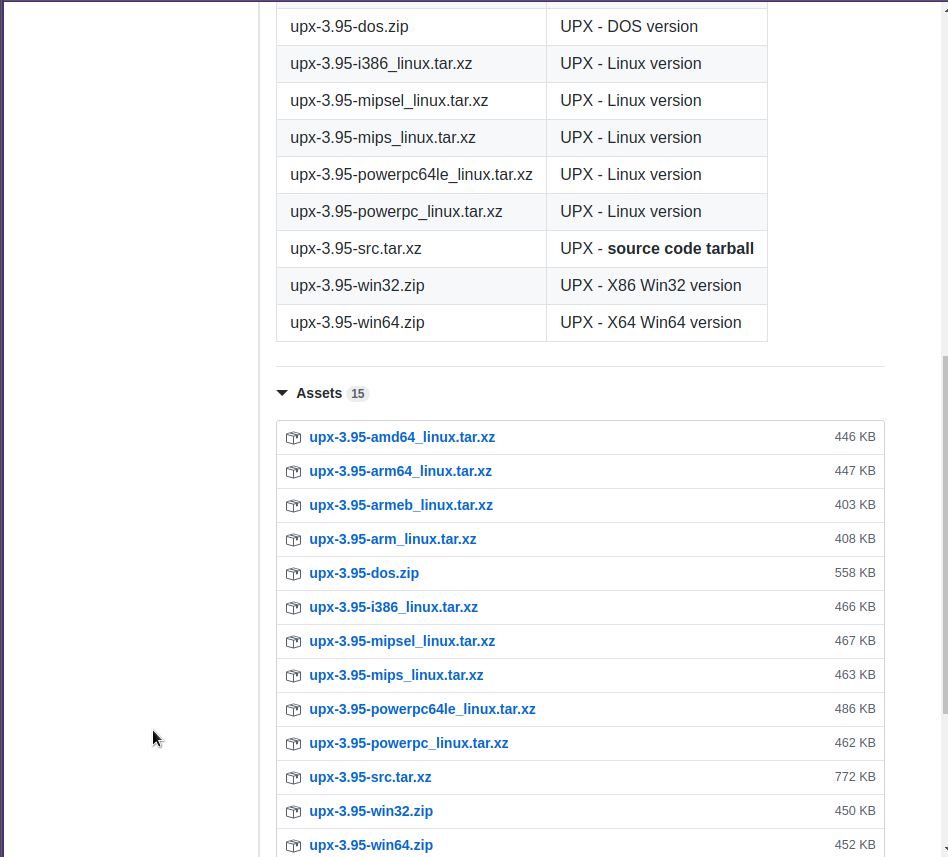Select table cell upx-3.95-src.tar.xz
Viewport: 948px width, 857px height.
411,249
